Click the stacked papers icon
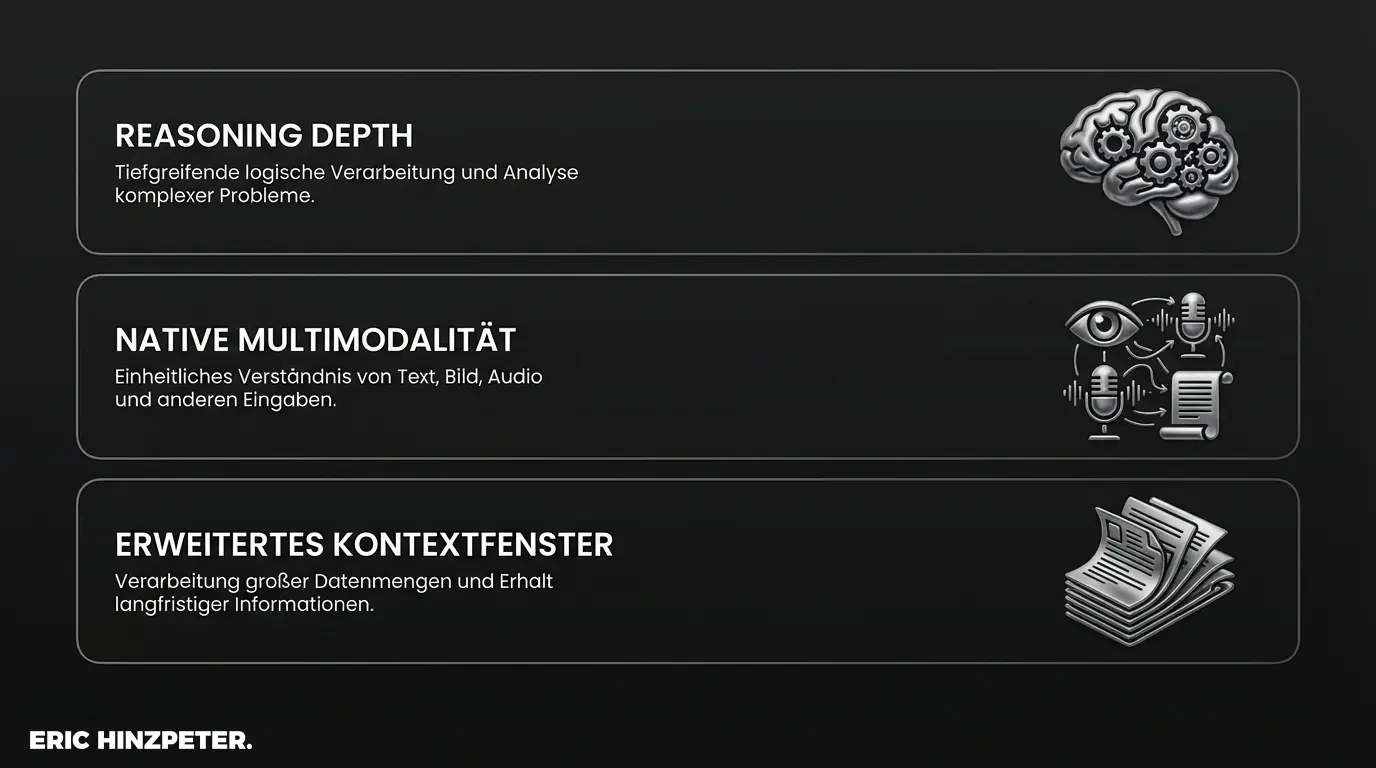Viewport: 1376px width, 768px height. 1148,571
